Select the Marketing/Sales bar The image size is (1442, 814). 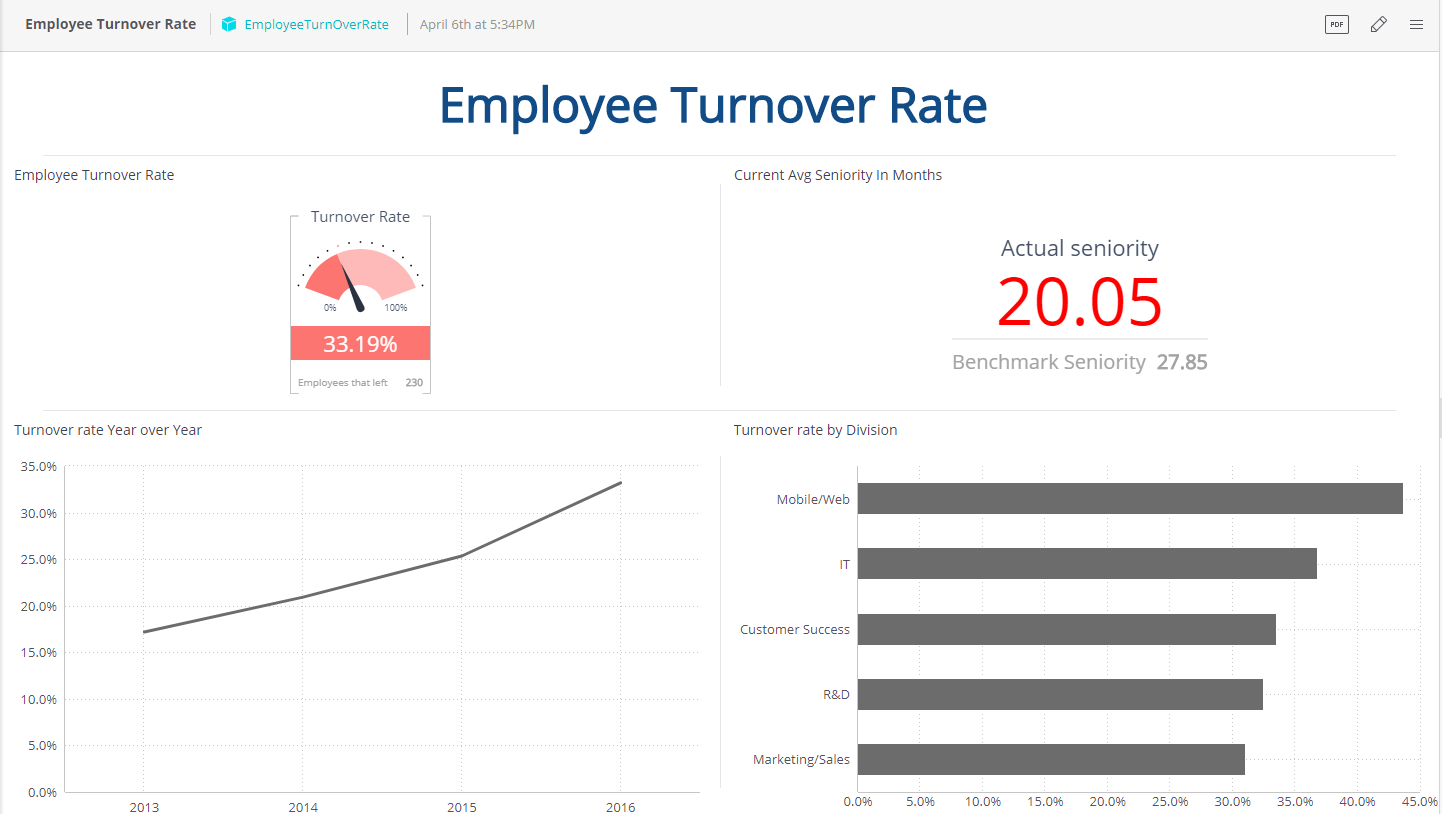click(1050, 759)
